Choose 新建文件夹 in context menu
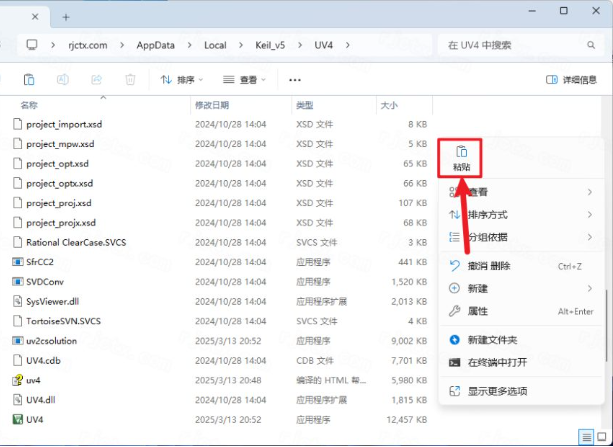The image size is (613, 447). pos(521,339)
